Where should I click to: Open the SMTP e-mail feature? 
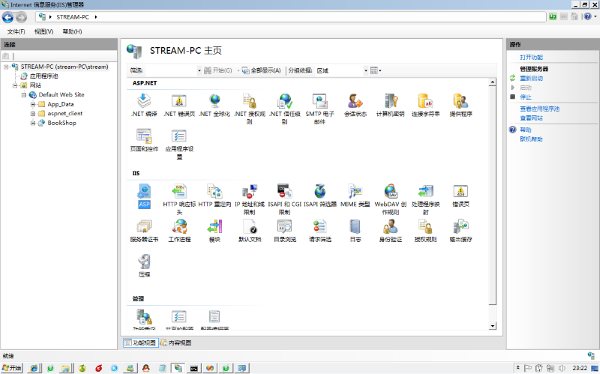[320, 109]
